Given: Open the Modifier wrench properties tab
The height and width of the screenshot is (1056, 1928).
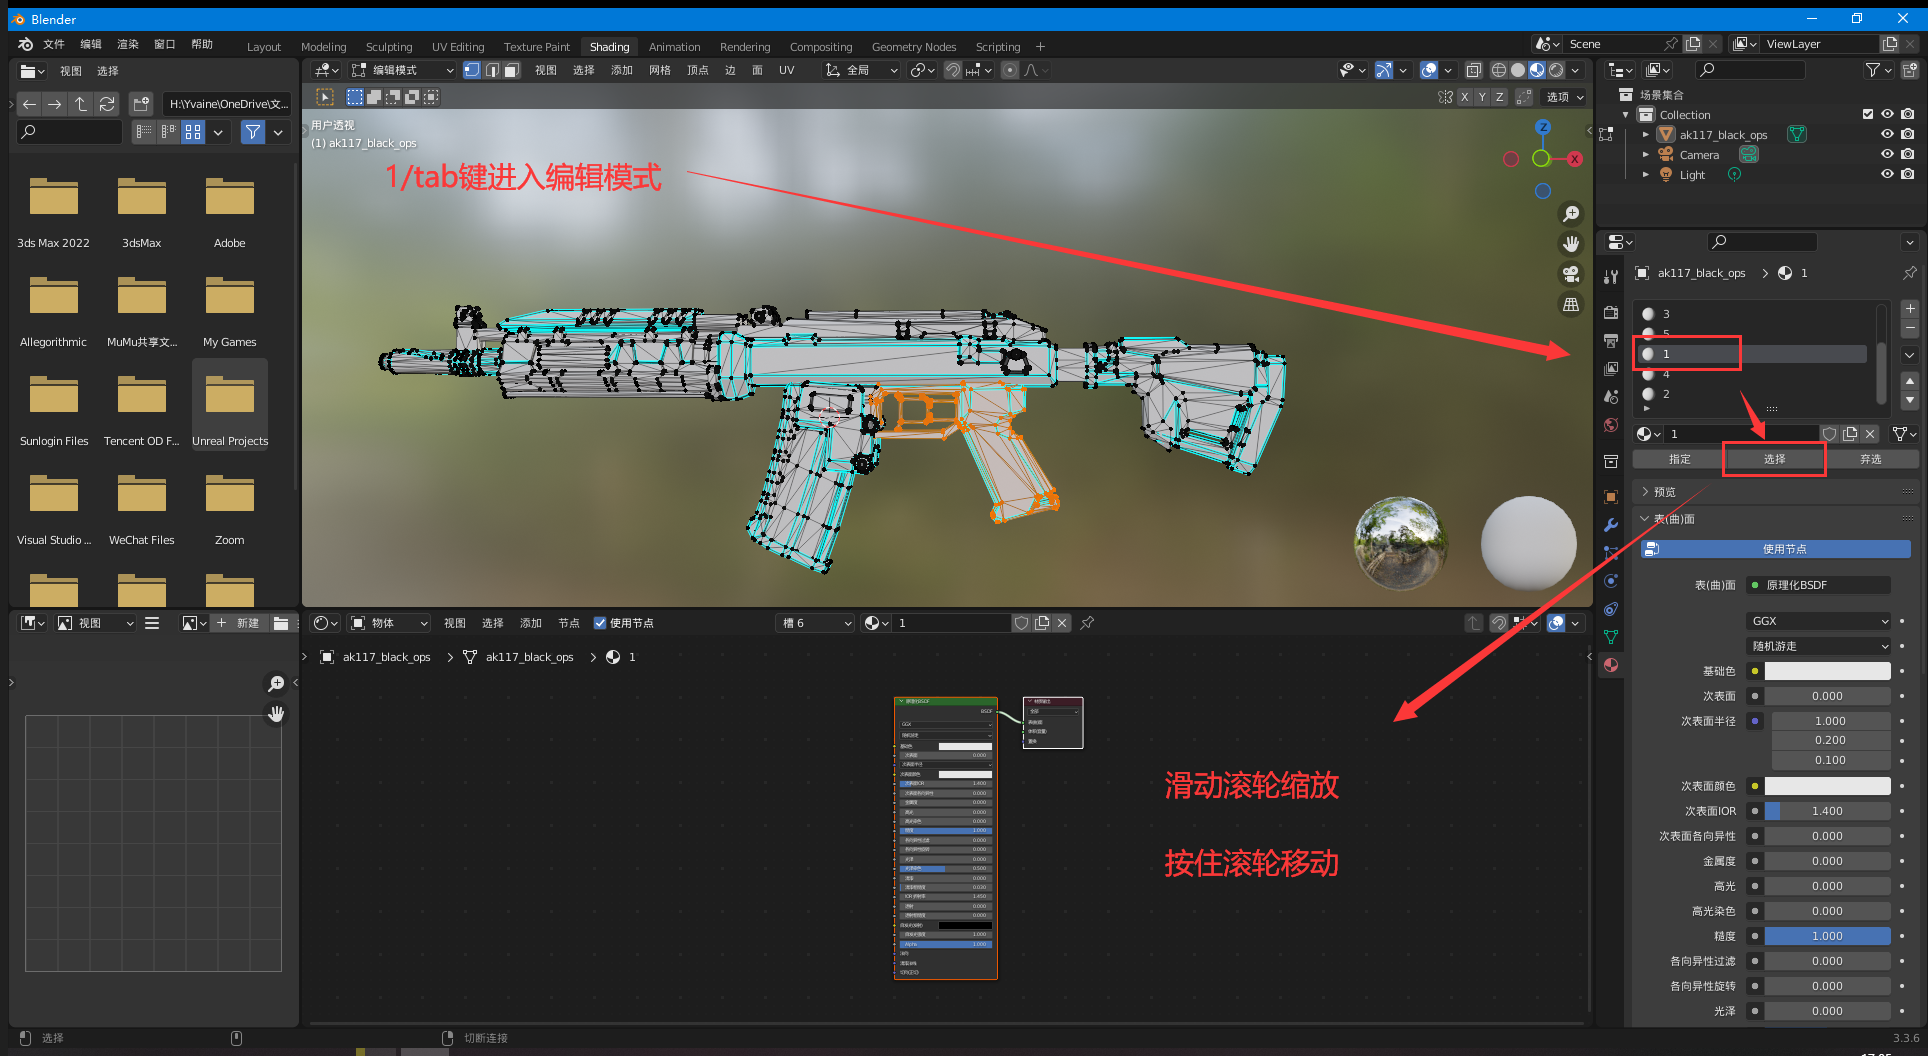Looking at the screenshot, I should pyautogui.click(x=1610, y=525).
